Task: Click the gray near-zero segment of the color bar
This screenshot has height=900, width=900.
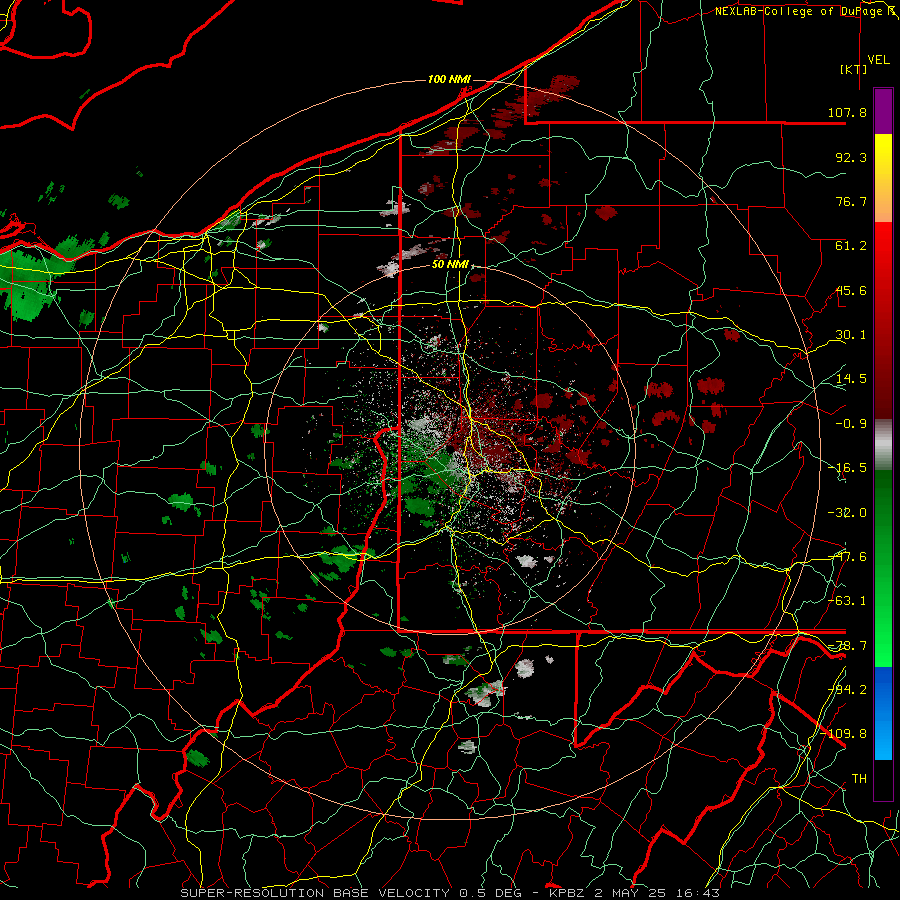Action: (x=883, y=445)
